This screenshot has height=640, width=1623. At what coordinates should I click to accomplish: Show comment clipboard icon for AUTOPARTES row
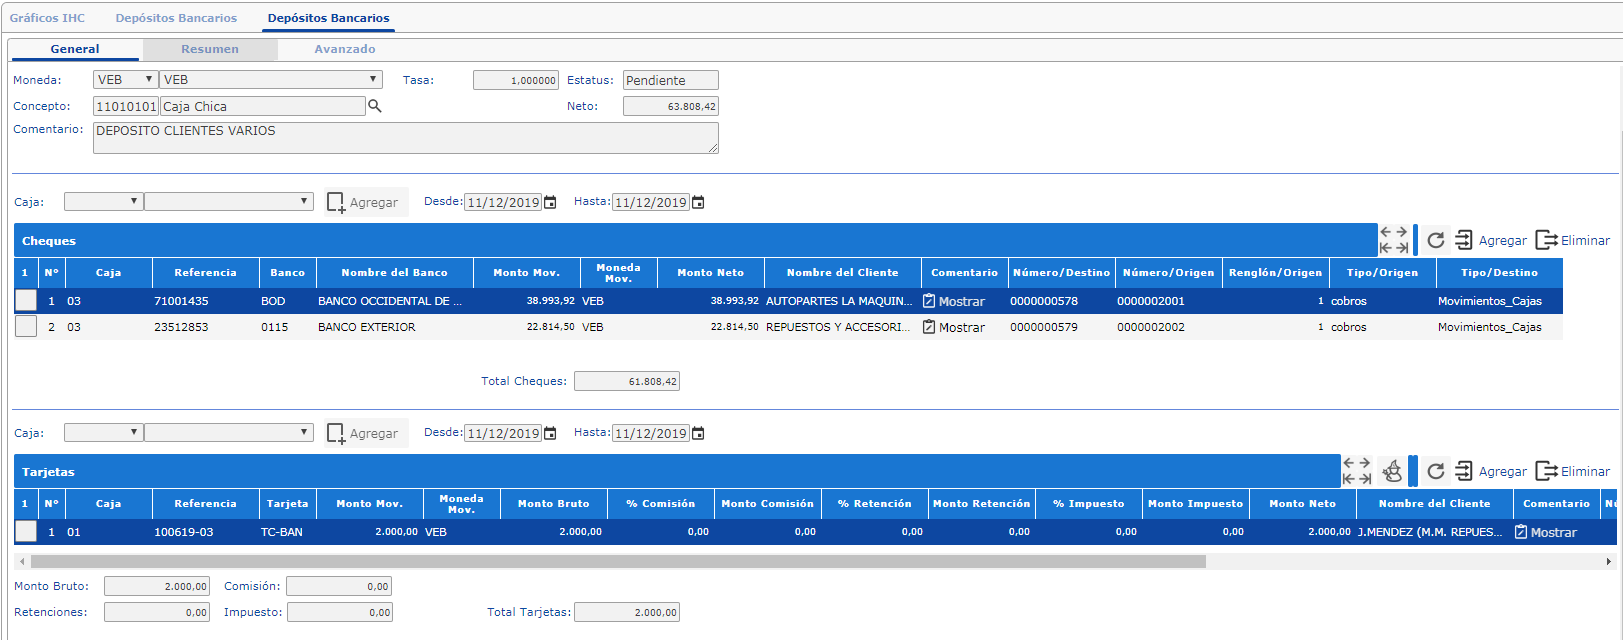point(929,301)
